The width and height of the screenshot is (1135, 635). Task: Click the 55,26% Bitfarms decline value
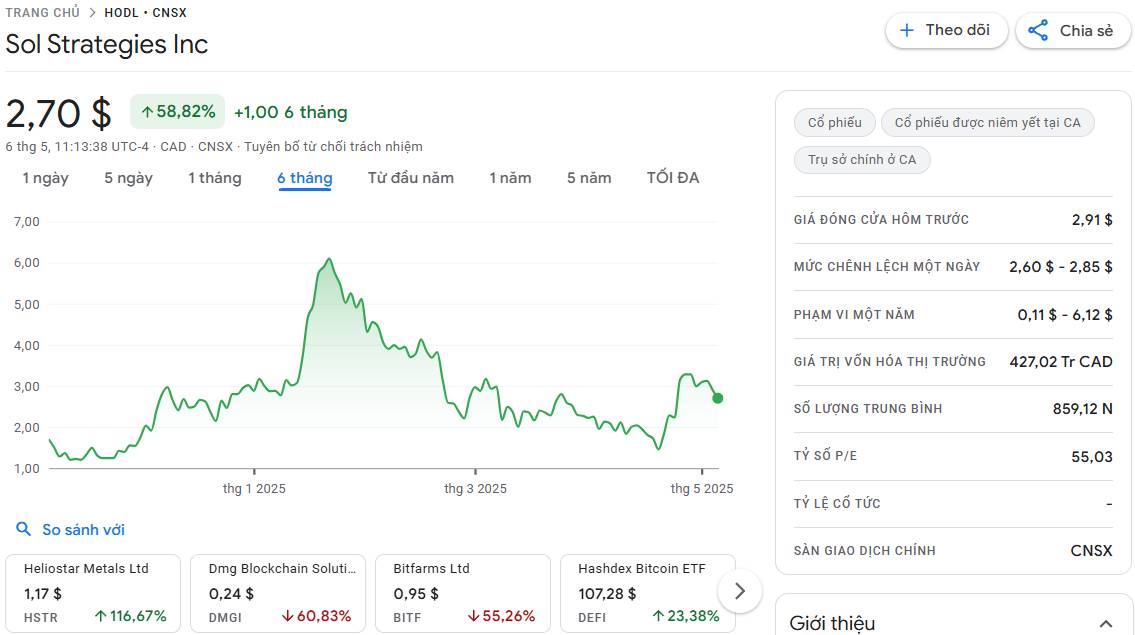tap(501, 616)
